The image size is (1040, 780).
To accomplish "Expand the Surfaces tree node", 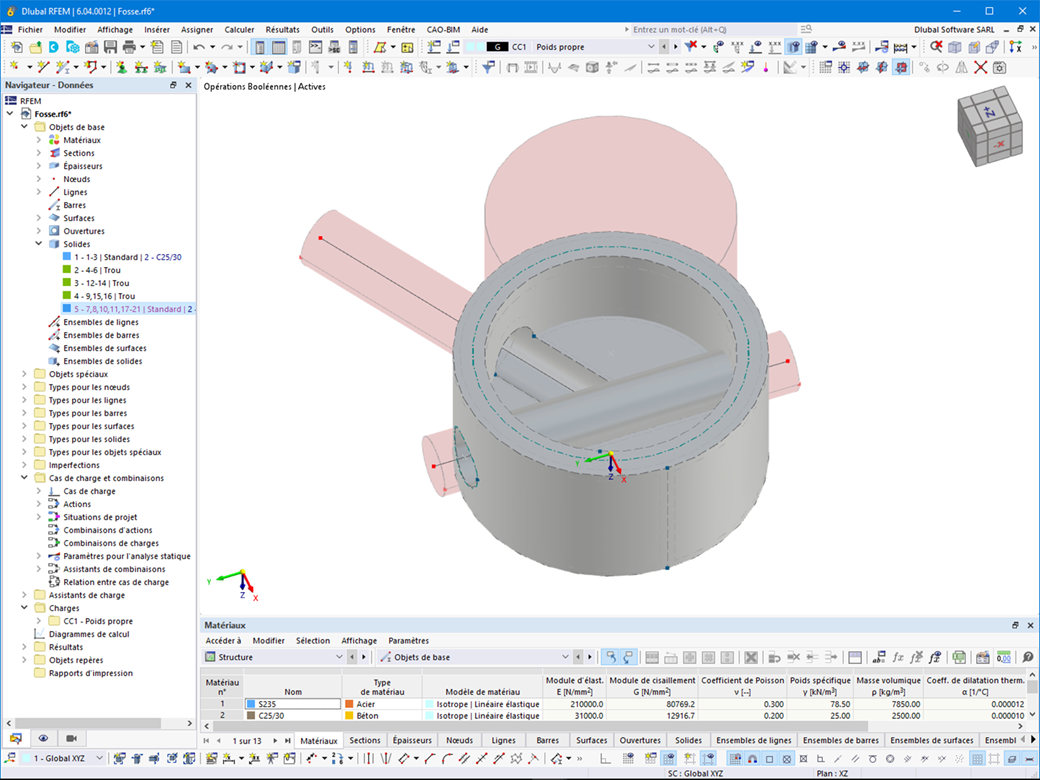I will 38,218.
